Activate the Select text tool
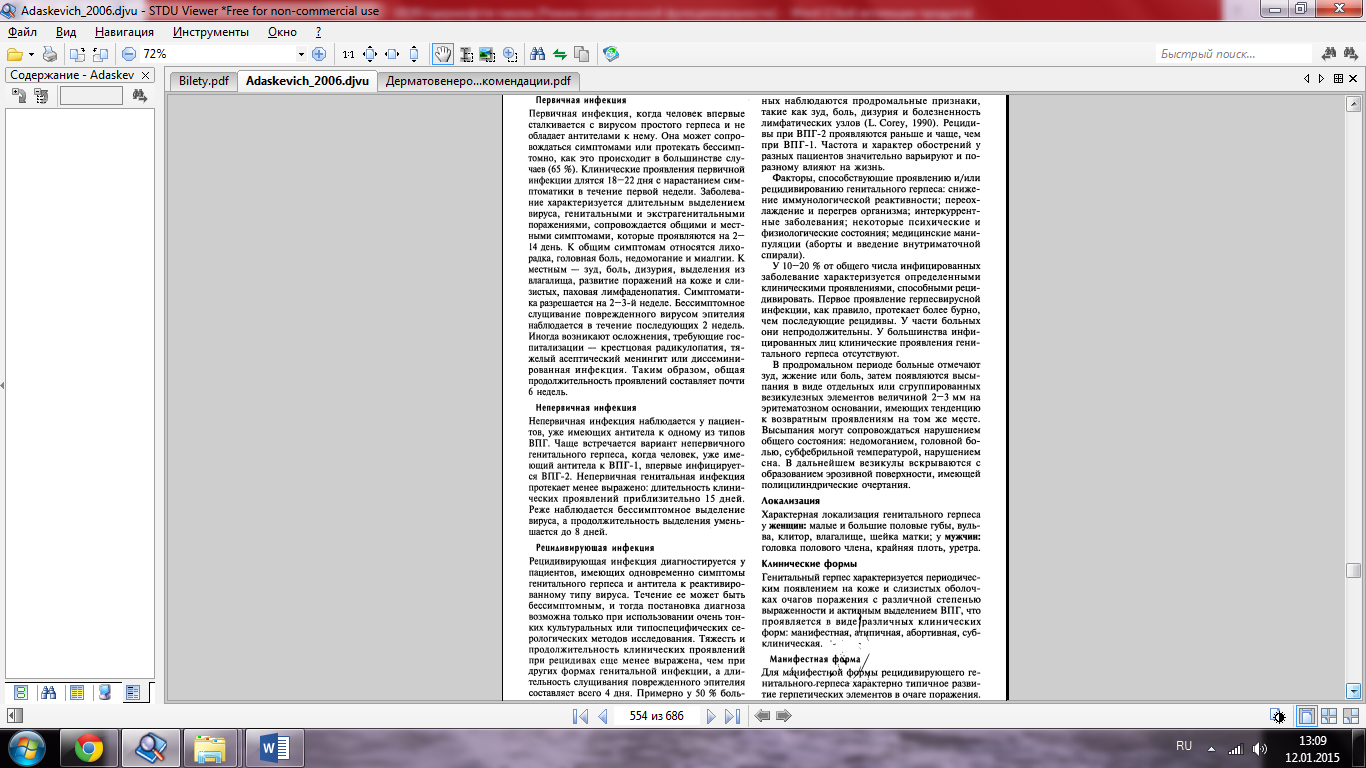 (x=466, y=54)
